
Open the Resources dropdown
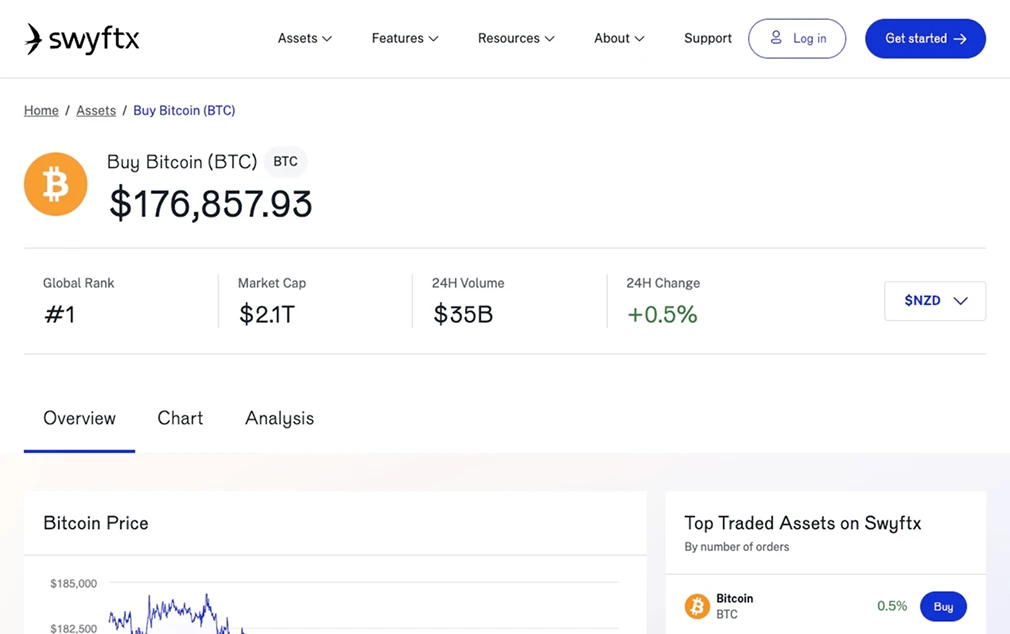(x=516, y=39)
